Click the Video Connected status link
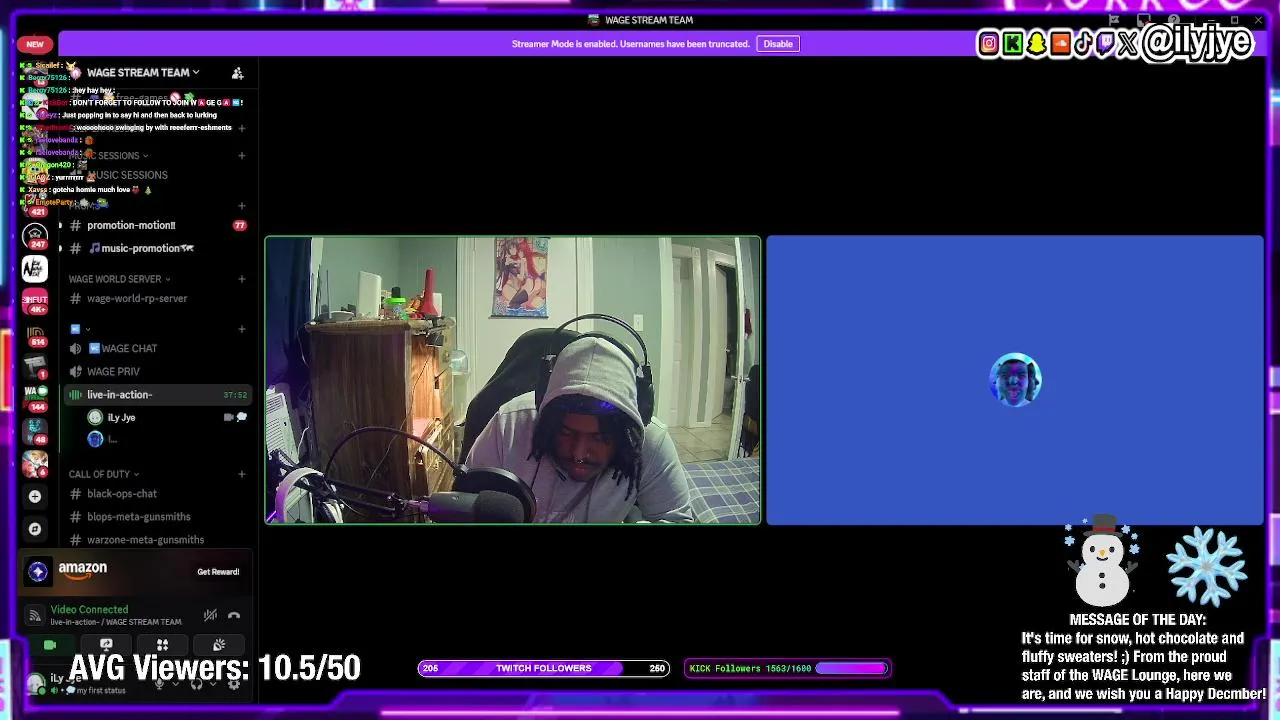Image resolution: width=1280 pixels, height=720 pixels. coord(89,609)
